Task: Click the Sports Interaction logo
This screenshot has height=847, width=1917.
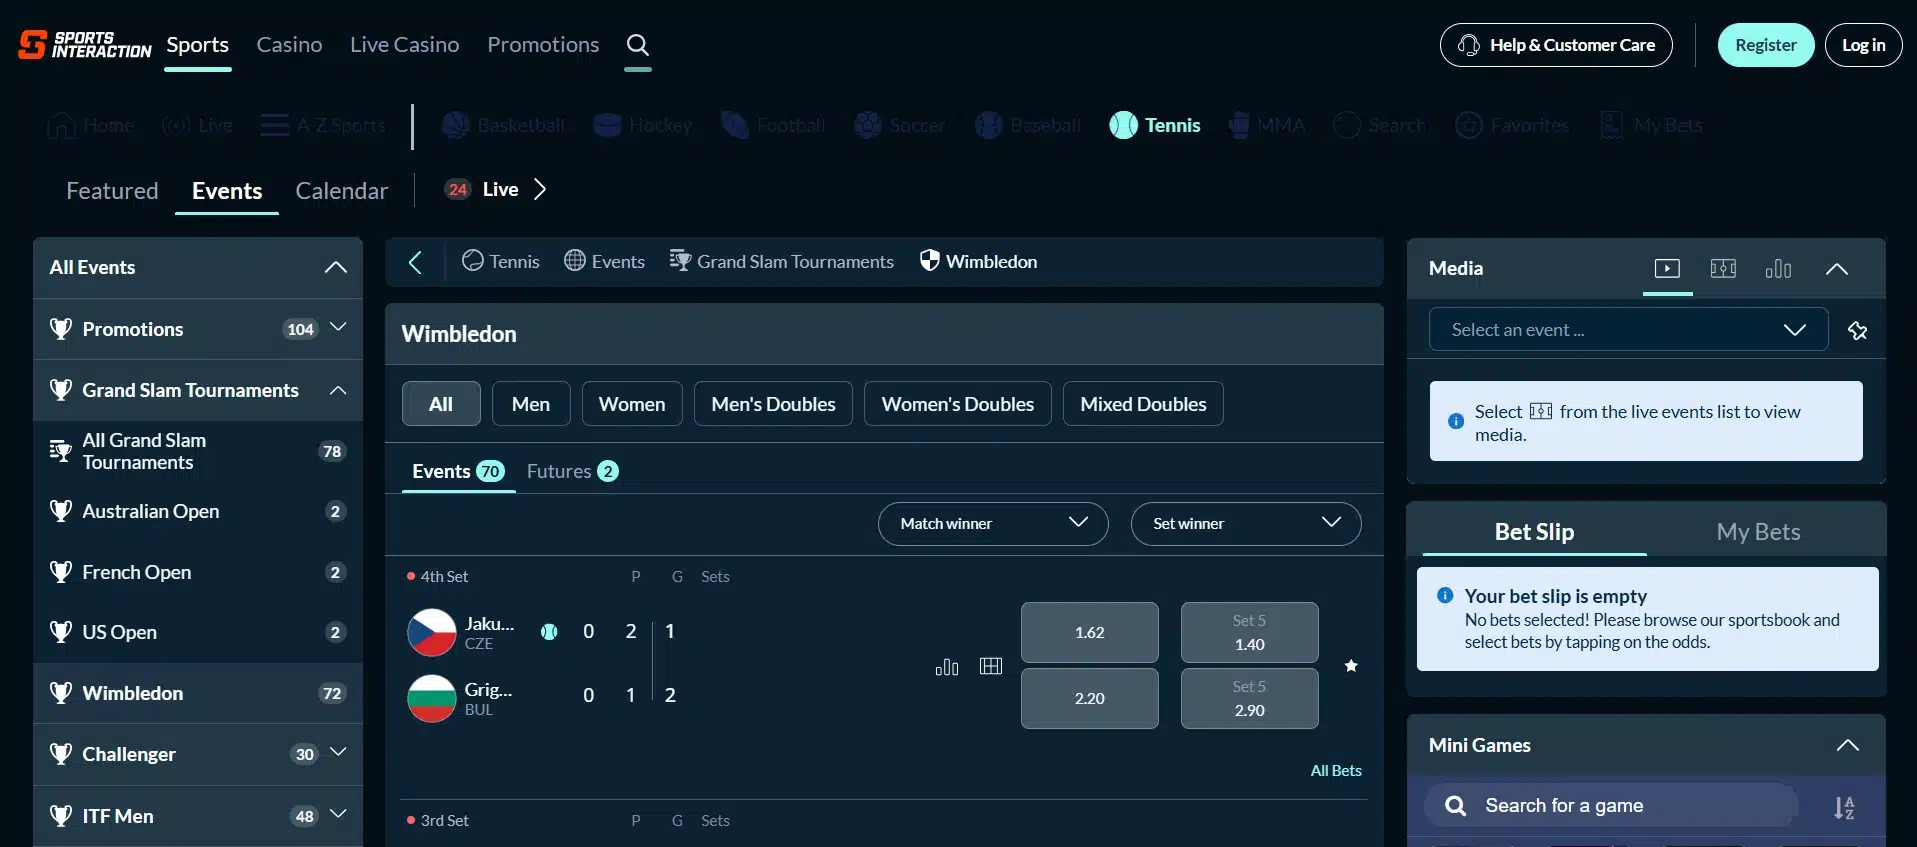Action: [x=85, y=45]
